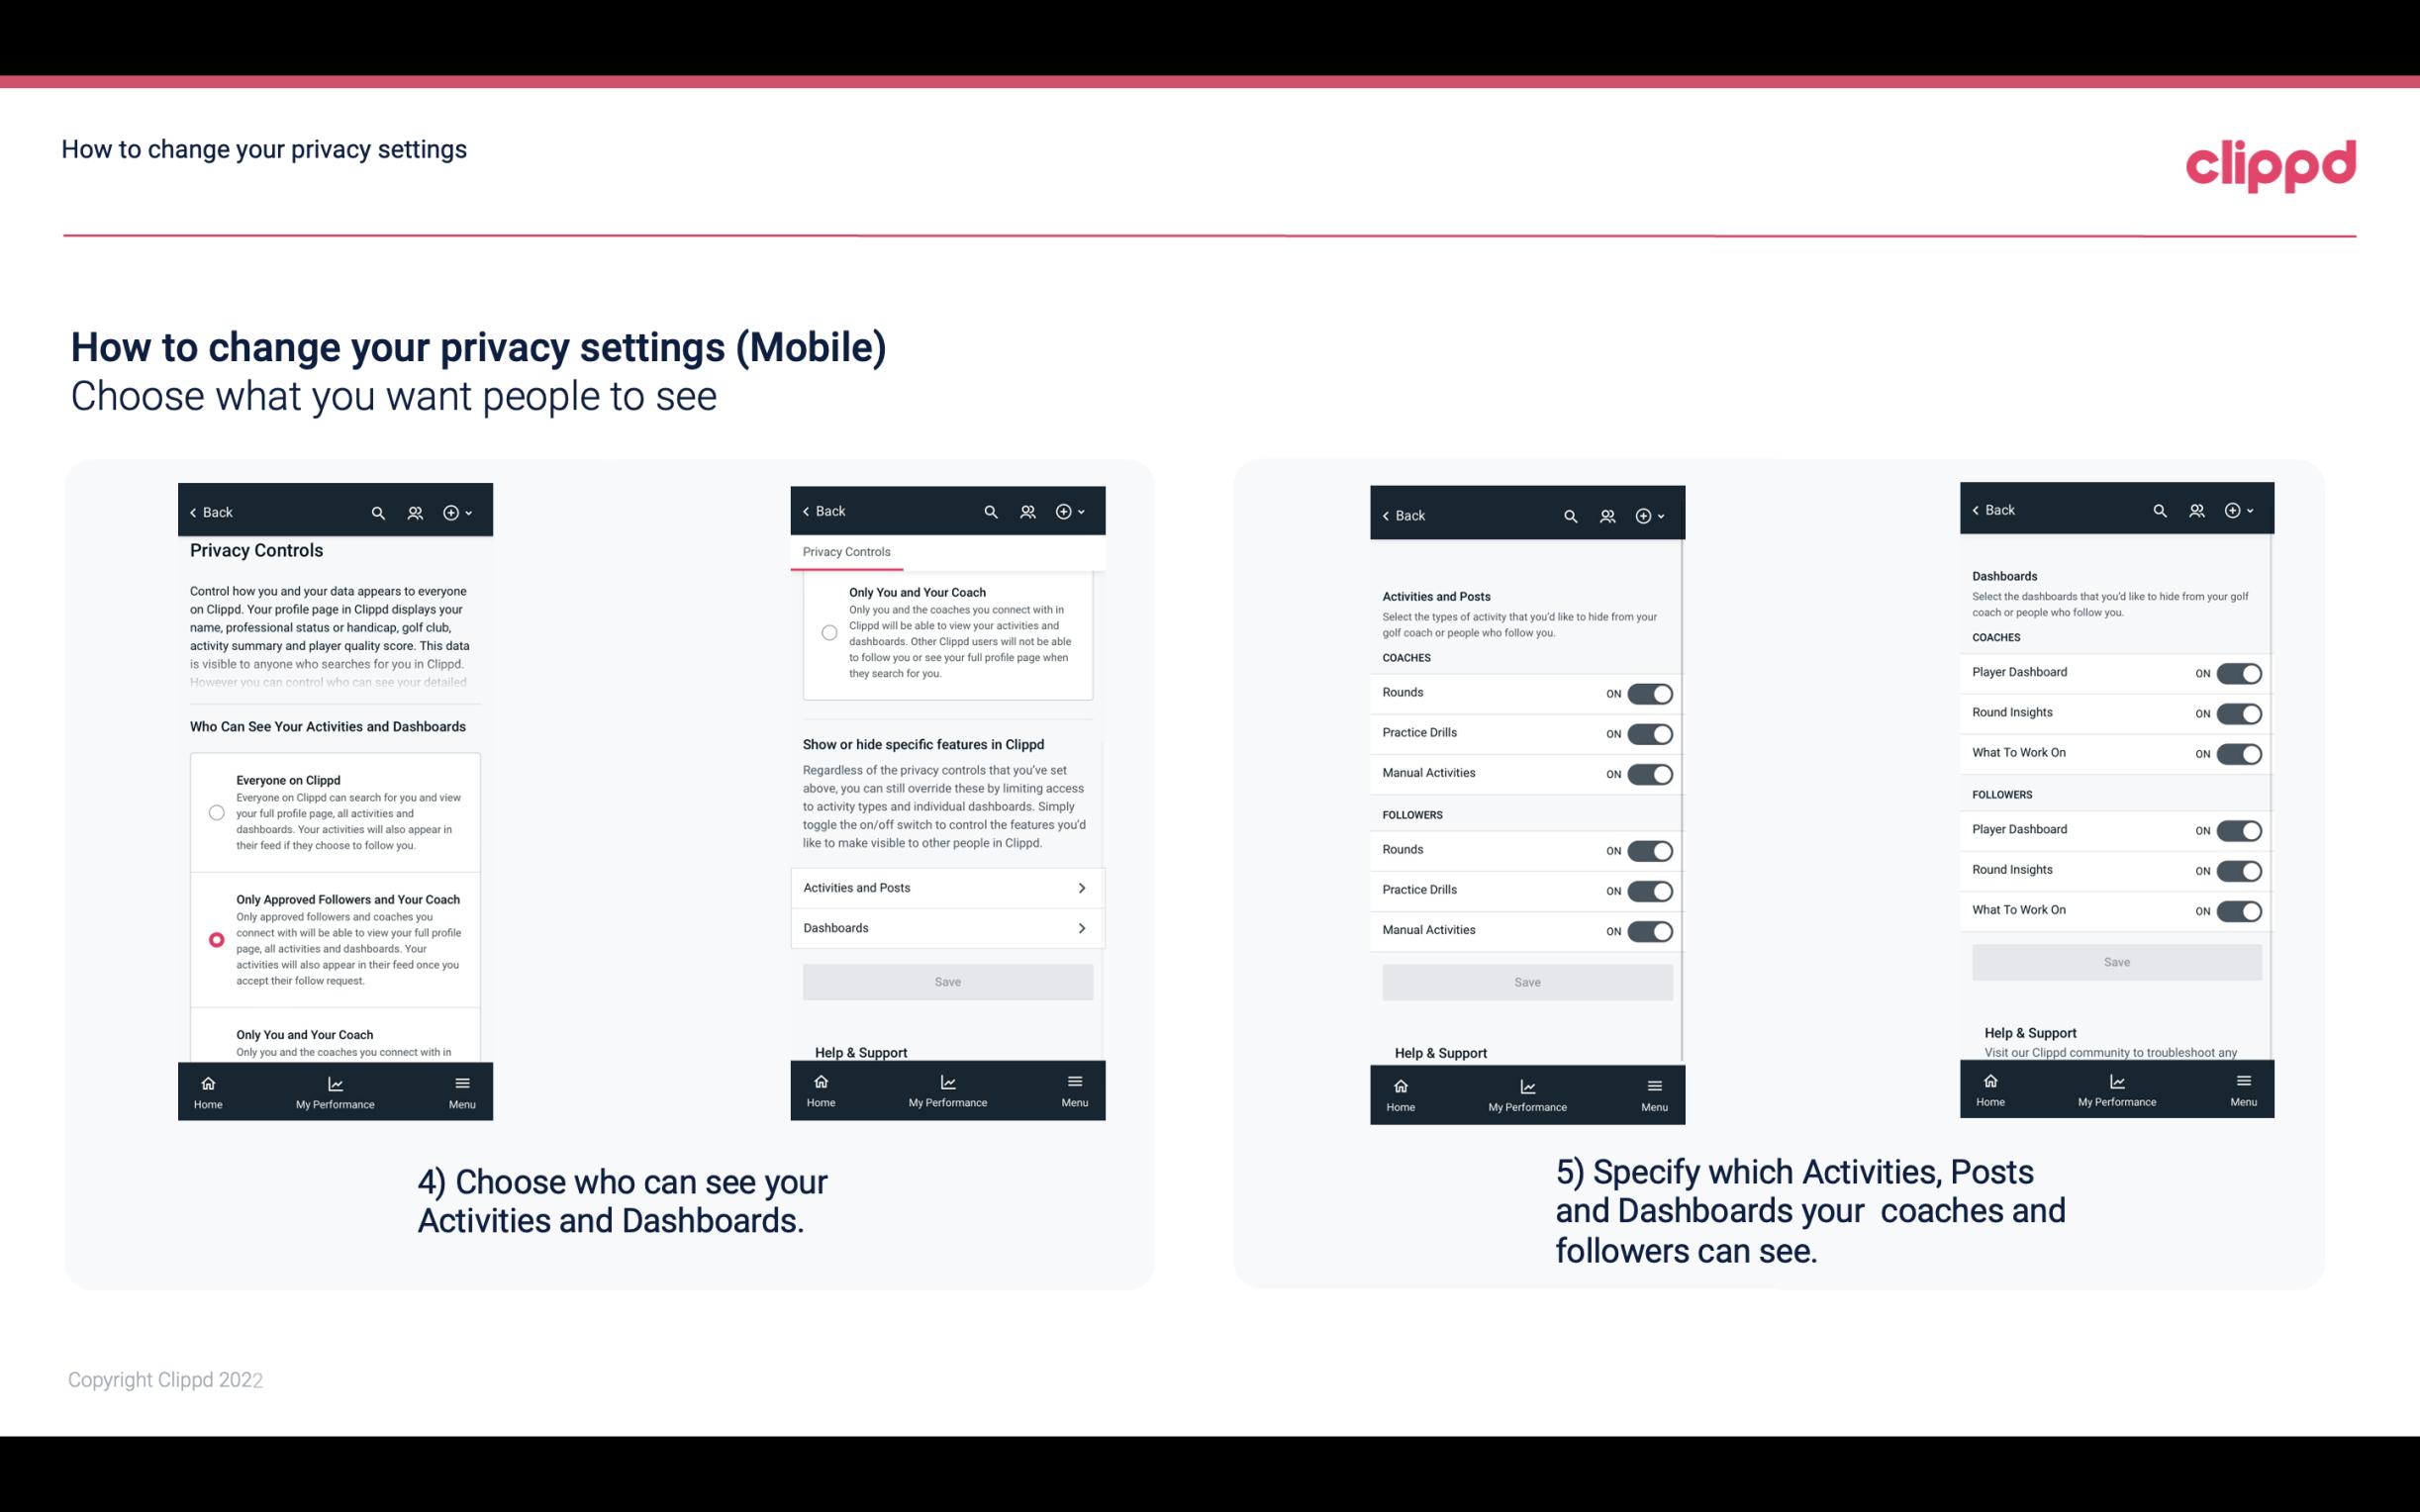The height and width of the screenshot is (1512, 2420).
Task: Expand the Activities and Posts section
Action: click(x=946, y=889)
